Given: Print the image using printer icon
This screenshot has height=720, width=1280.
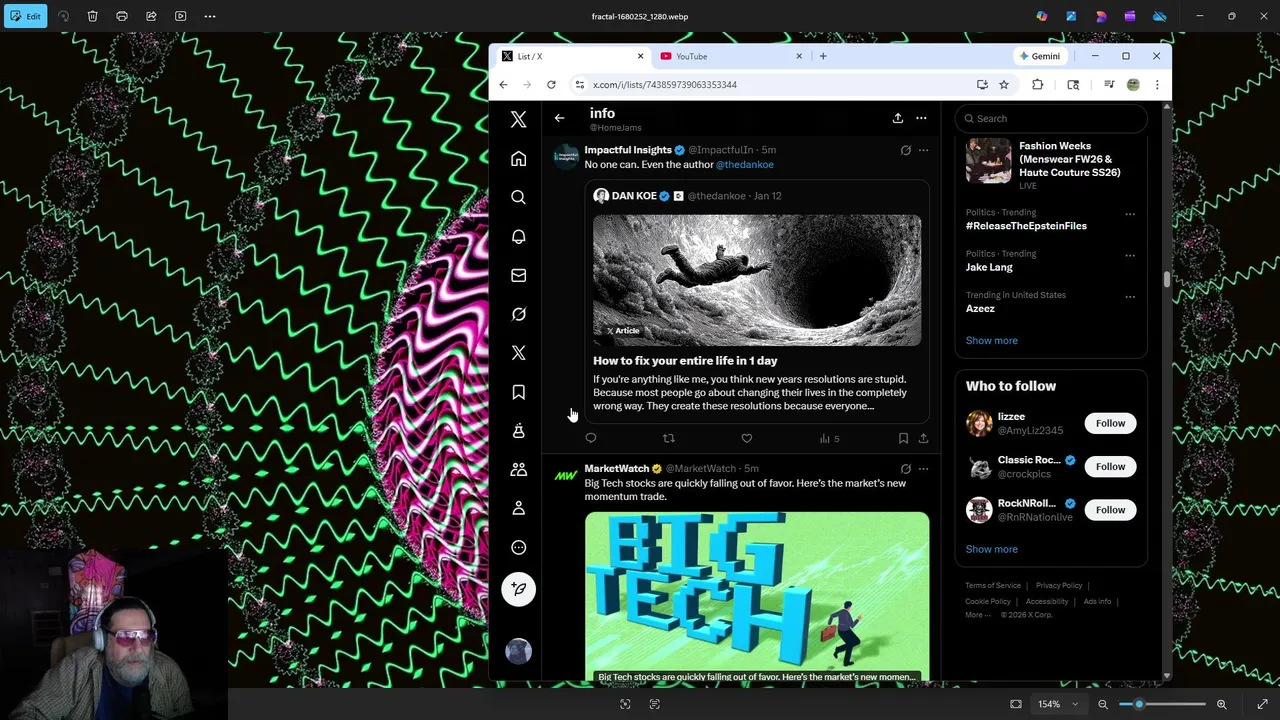Looking at the screenshot, I should point(122,16).
